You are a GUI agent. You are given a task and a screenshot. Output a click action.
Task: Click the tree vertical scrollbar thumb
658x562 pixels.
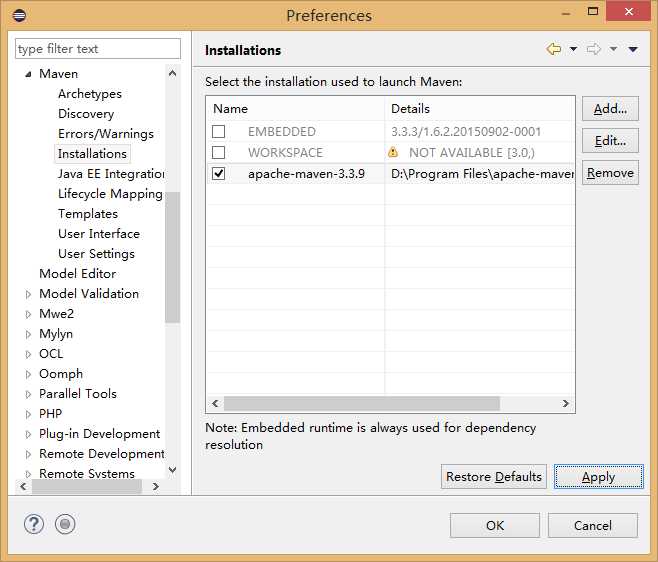[172, 257]
